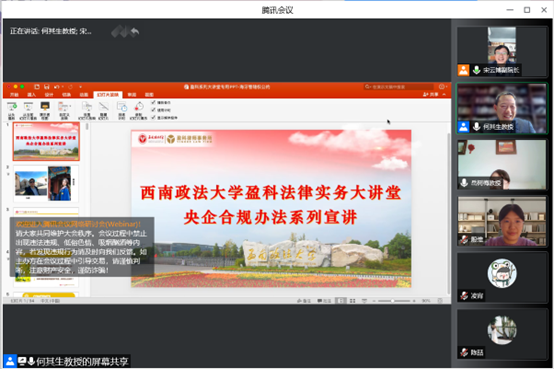Toggle the Use Timings checkbox
The height and width of the screenshot is (369, 554).
pos(153,110)
